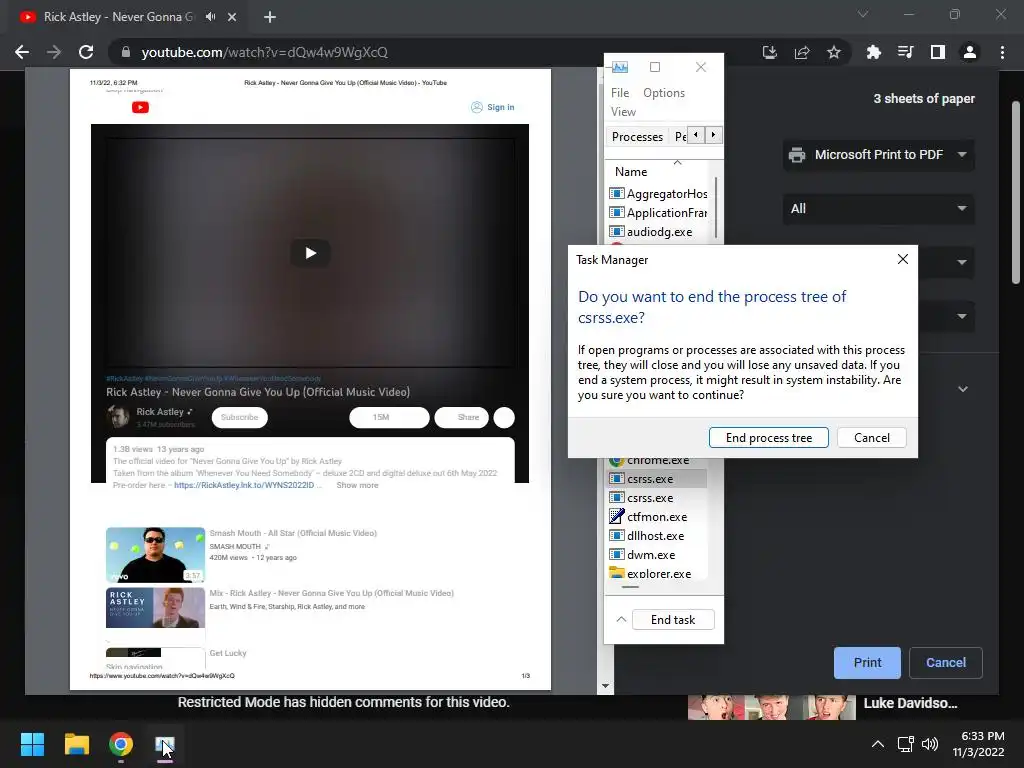Close the Rick Astley tab

(x=232, y=17)
